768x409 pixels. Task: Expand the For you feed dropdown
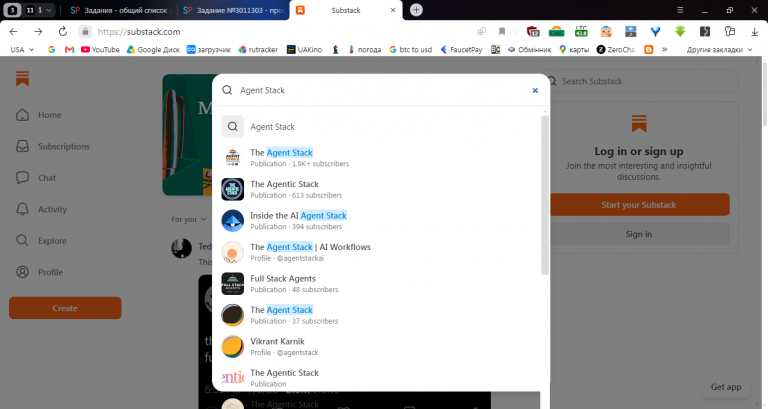(189, 219)
